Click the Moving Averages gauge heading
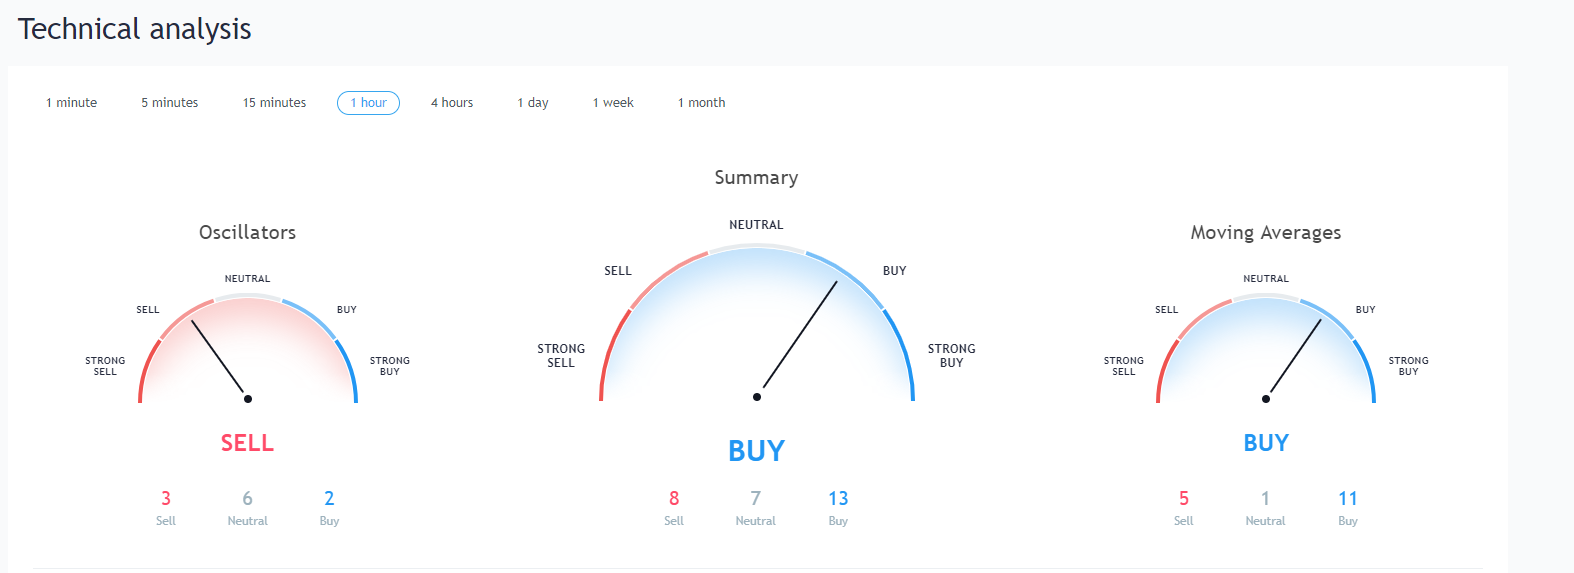 click(1266, 233)
